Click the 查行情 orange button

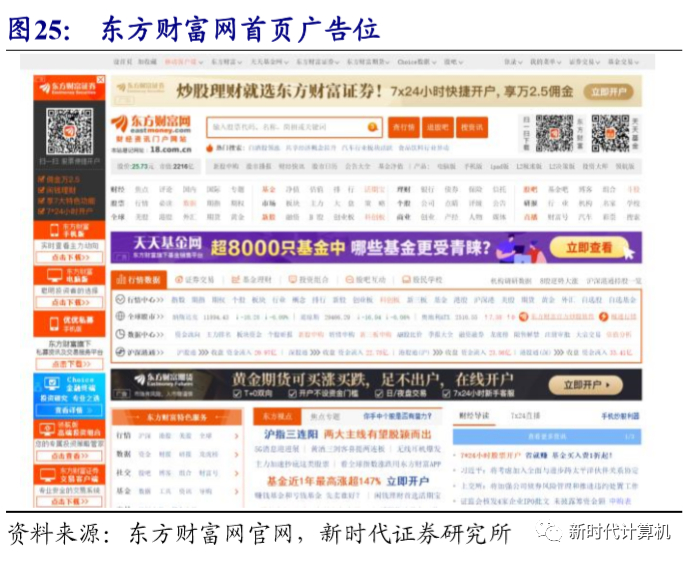[x=404, y=128]
